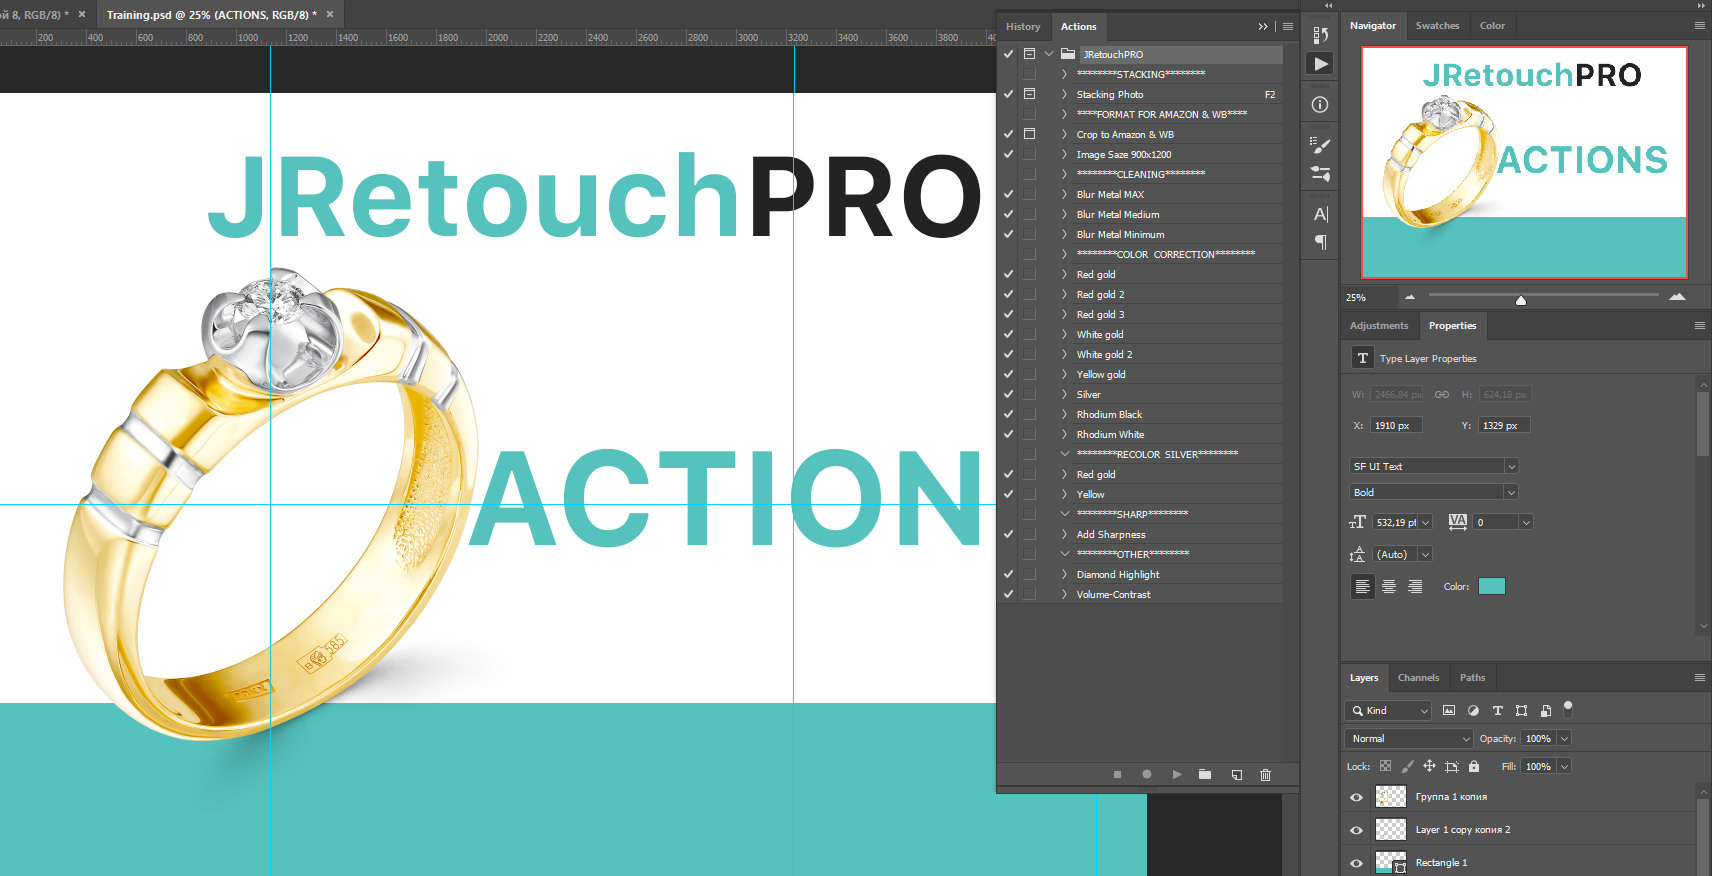Open the Info panel icon
The height and width of the screenshot is (876, 1712).
tap(1320, 105)
